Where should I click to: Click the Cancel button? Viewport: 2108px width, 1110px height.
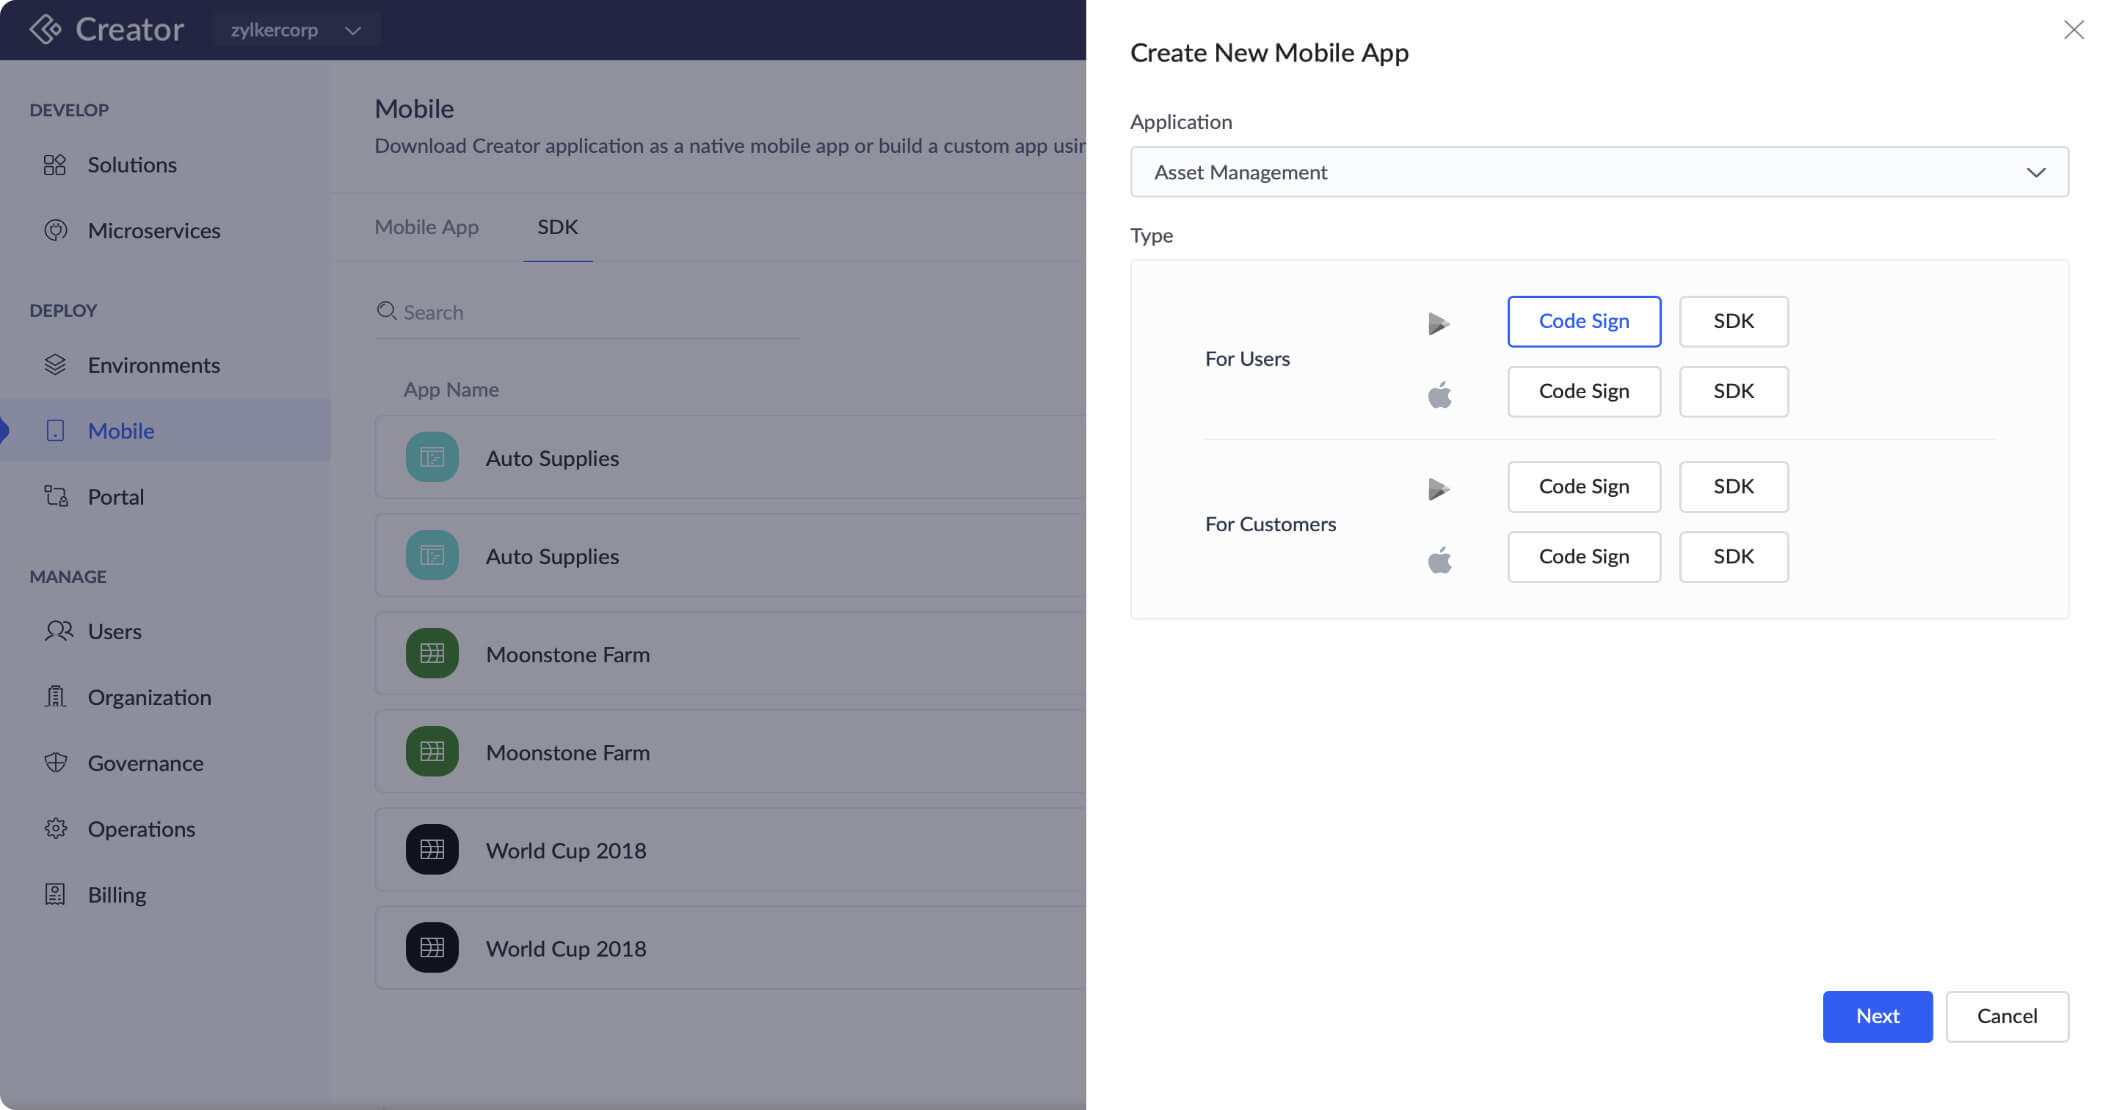tap(2006, 1016)
